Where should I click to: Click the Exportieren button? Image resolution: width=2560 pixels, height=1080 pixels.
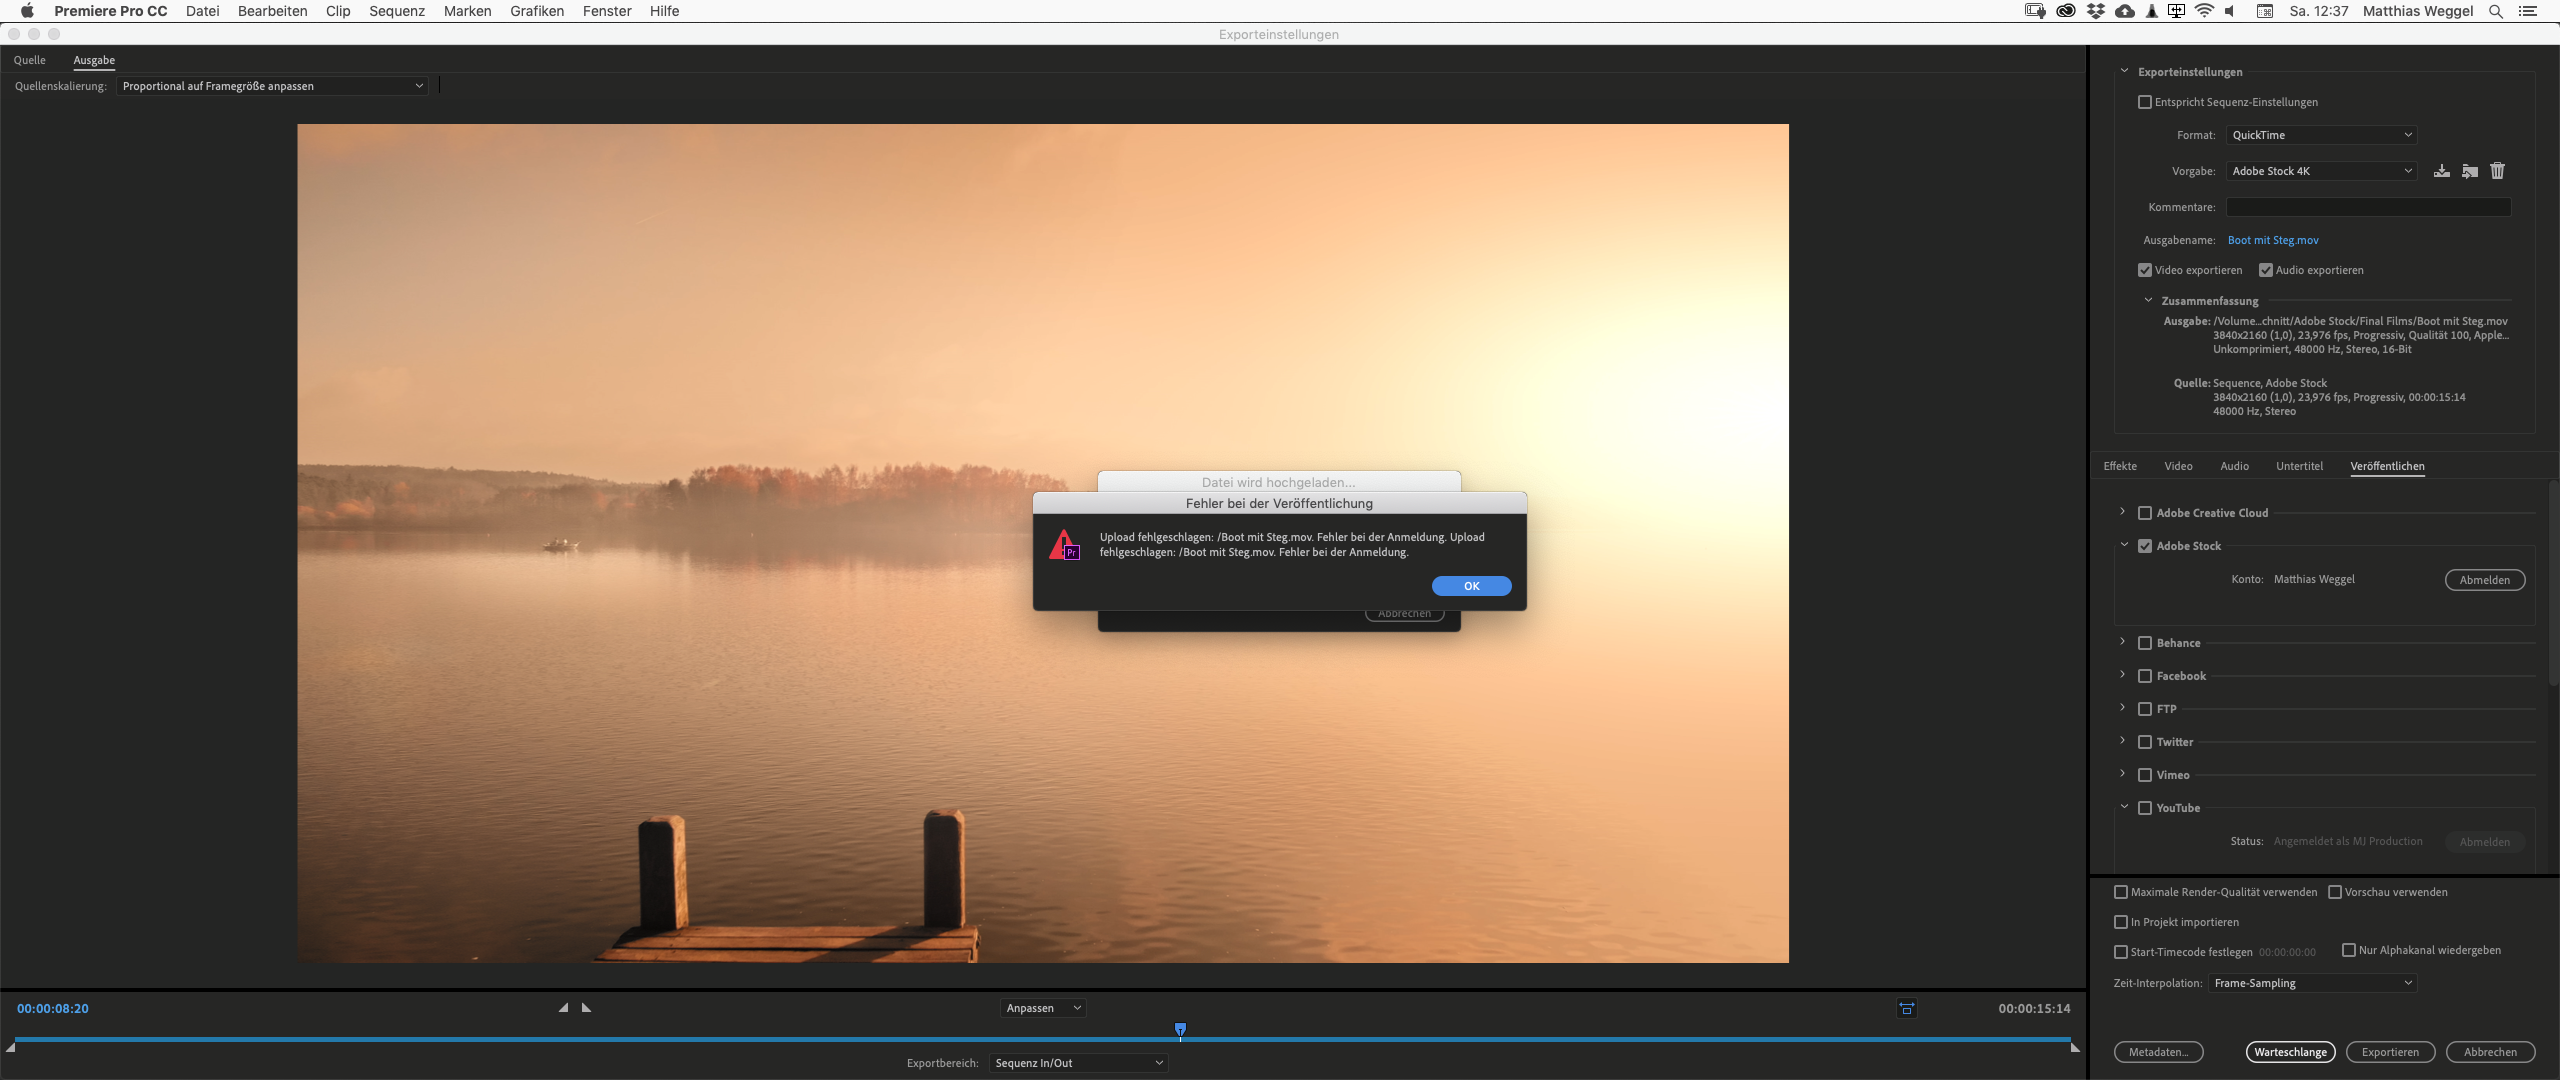2390,1051
